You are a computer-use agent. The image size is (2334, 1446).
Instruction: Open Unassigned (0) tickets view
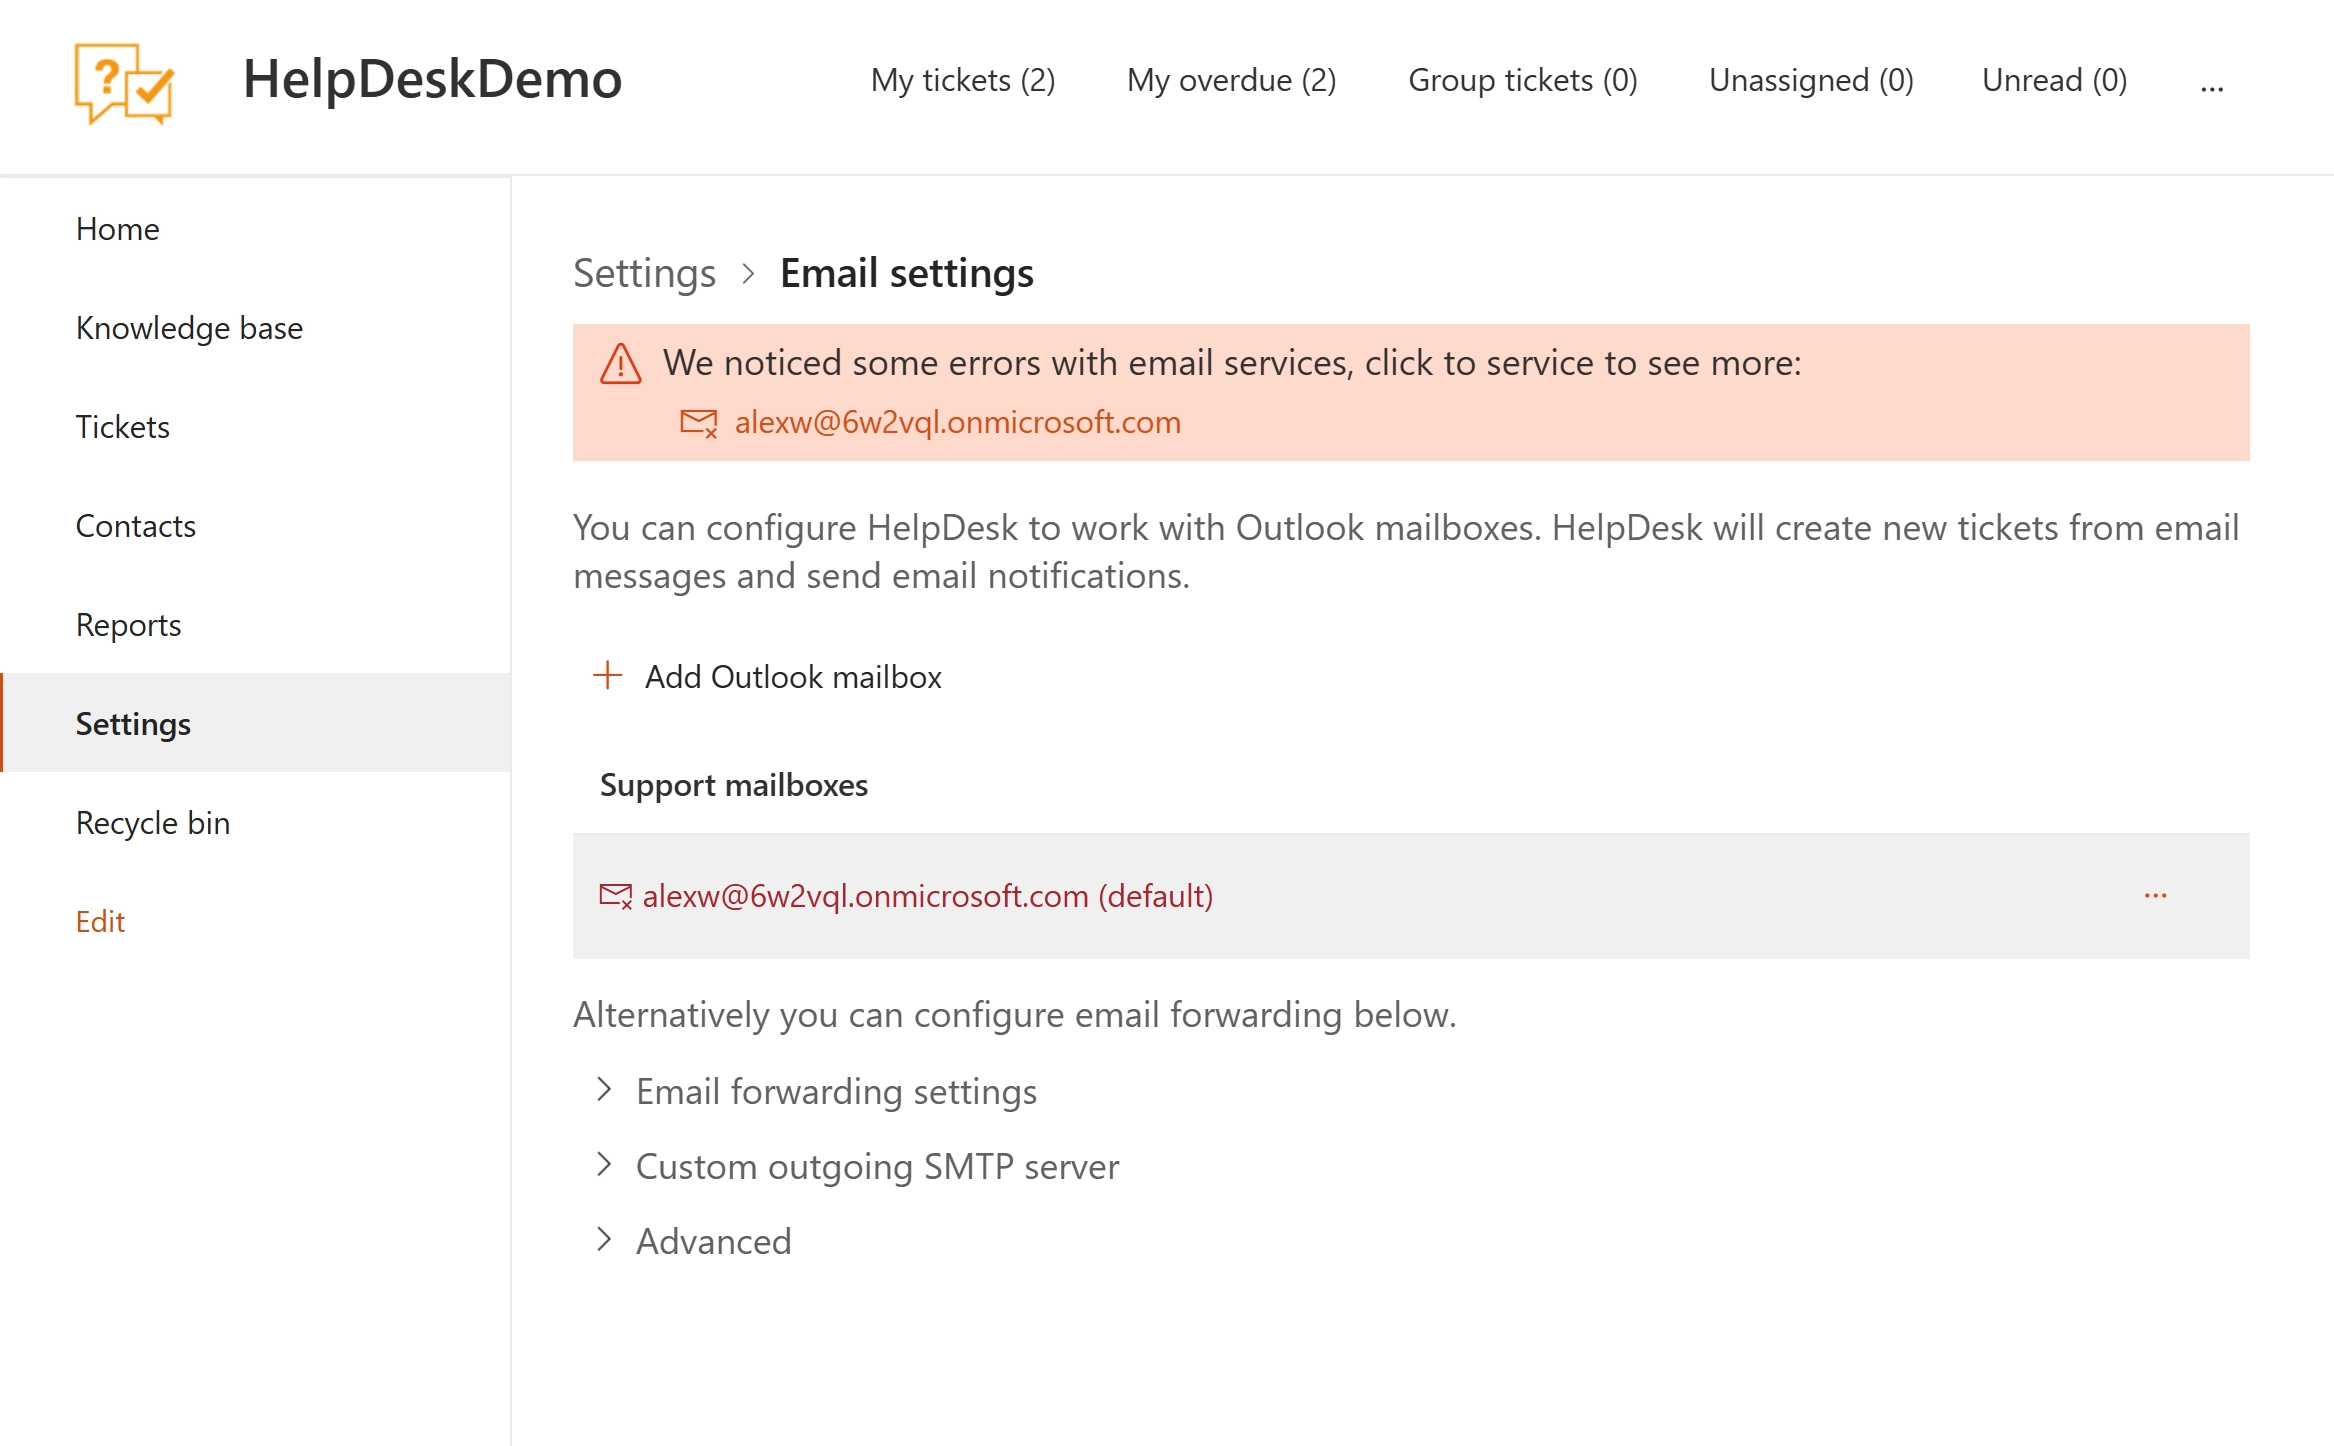click(x=1811, y=80)
